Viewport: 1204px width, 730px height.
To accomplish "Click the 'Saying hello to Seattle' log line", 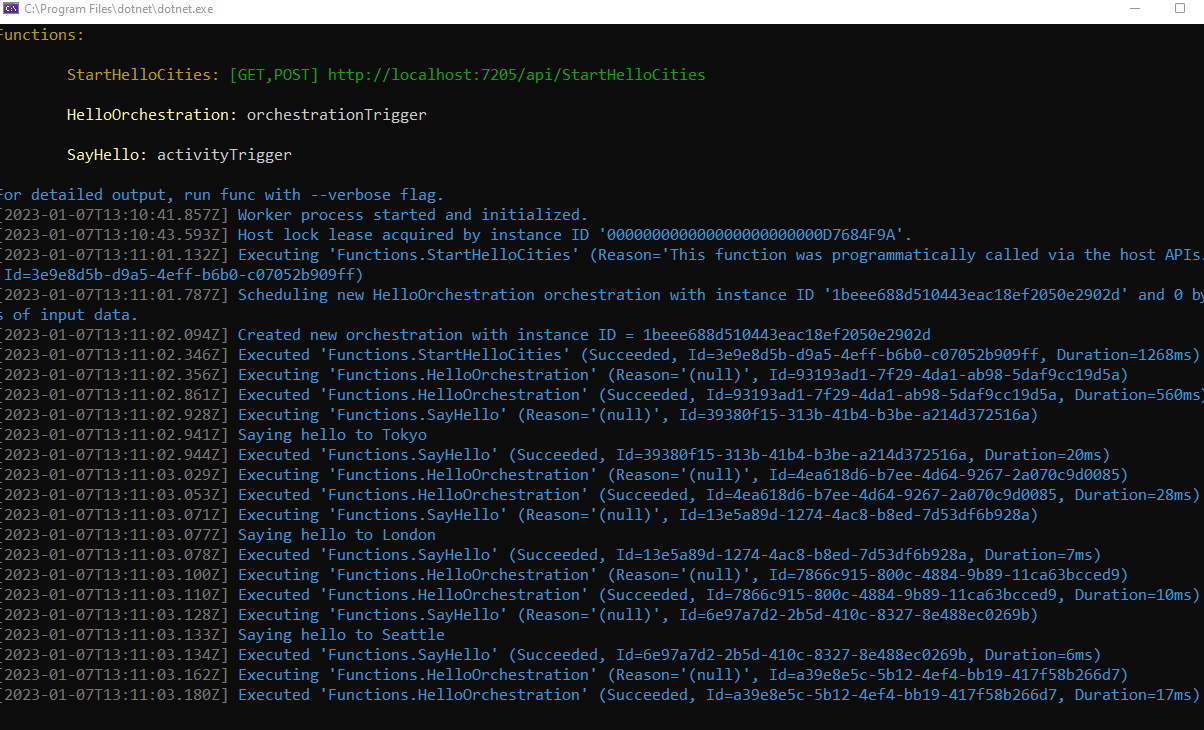I will [341, 635].
